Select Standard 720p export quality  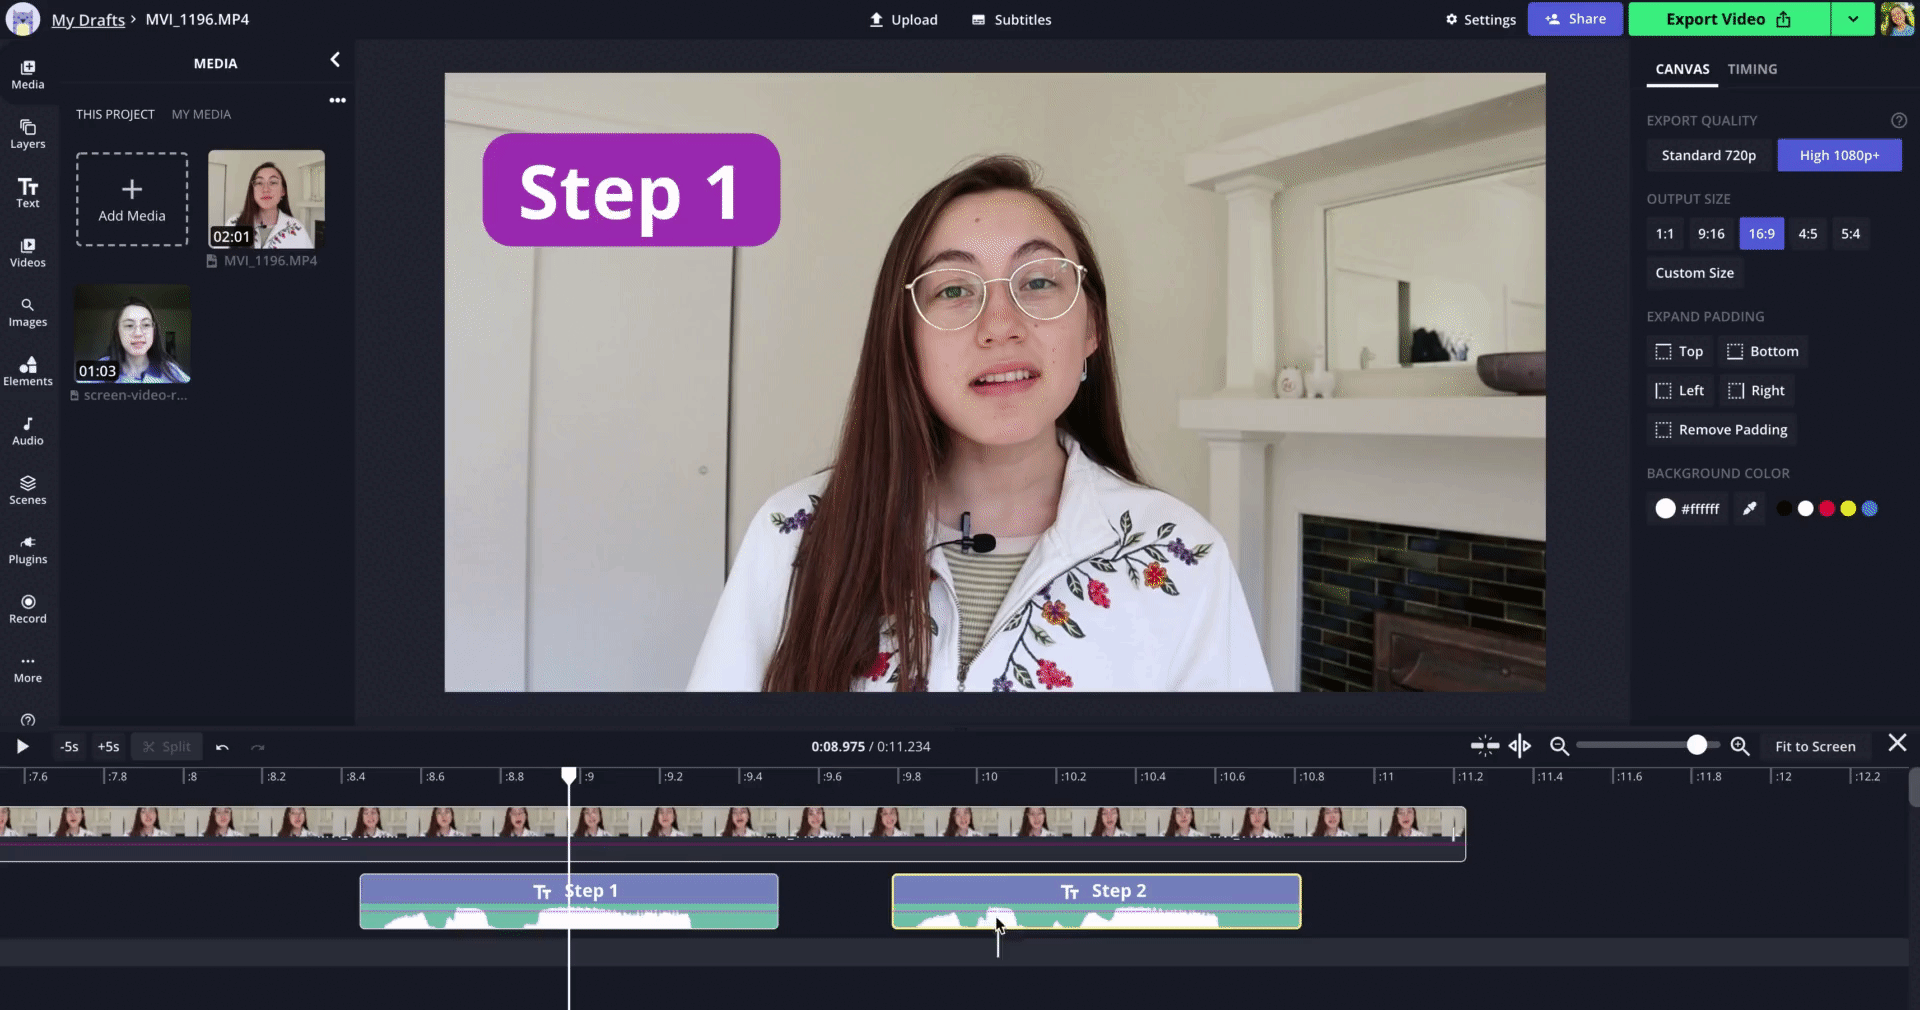[x=1708, y=155]
